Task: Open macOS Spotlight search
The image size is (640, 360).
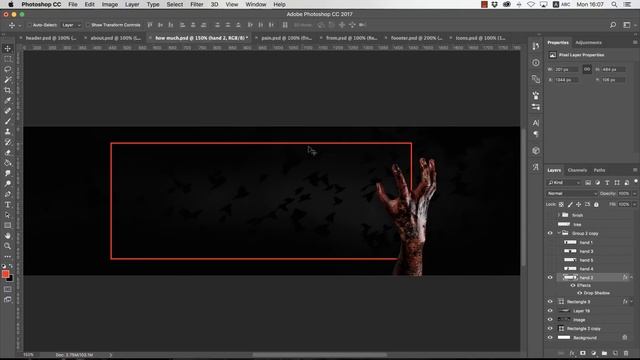Action: pyautogui.click(x=614, y=4)
